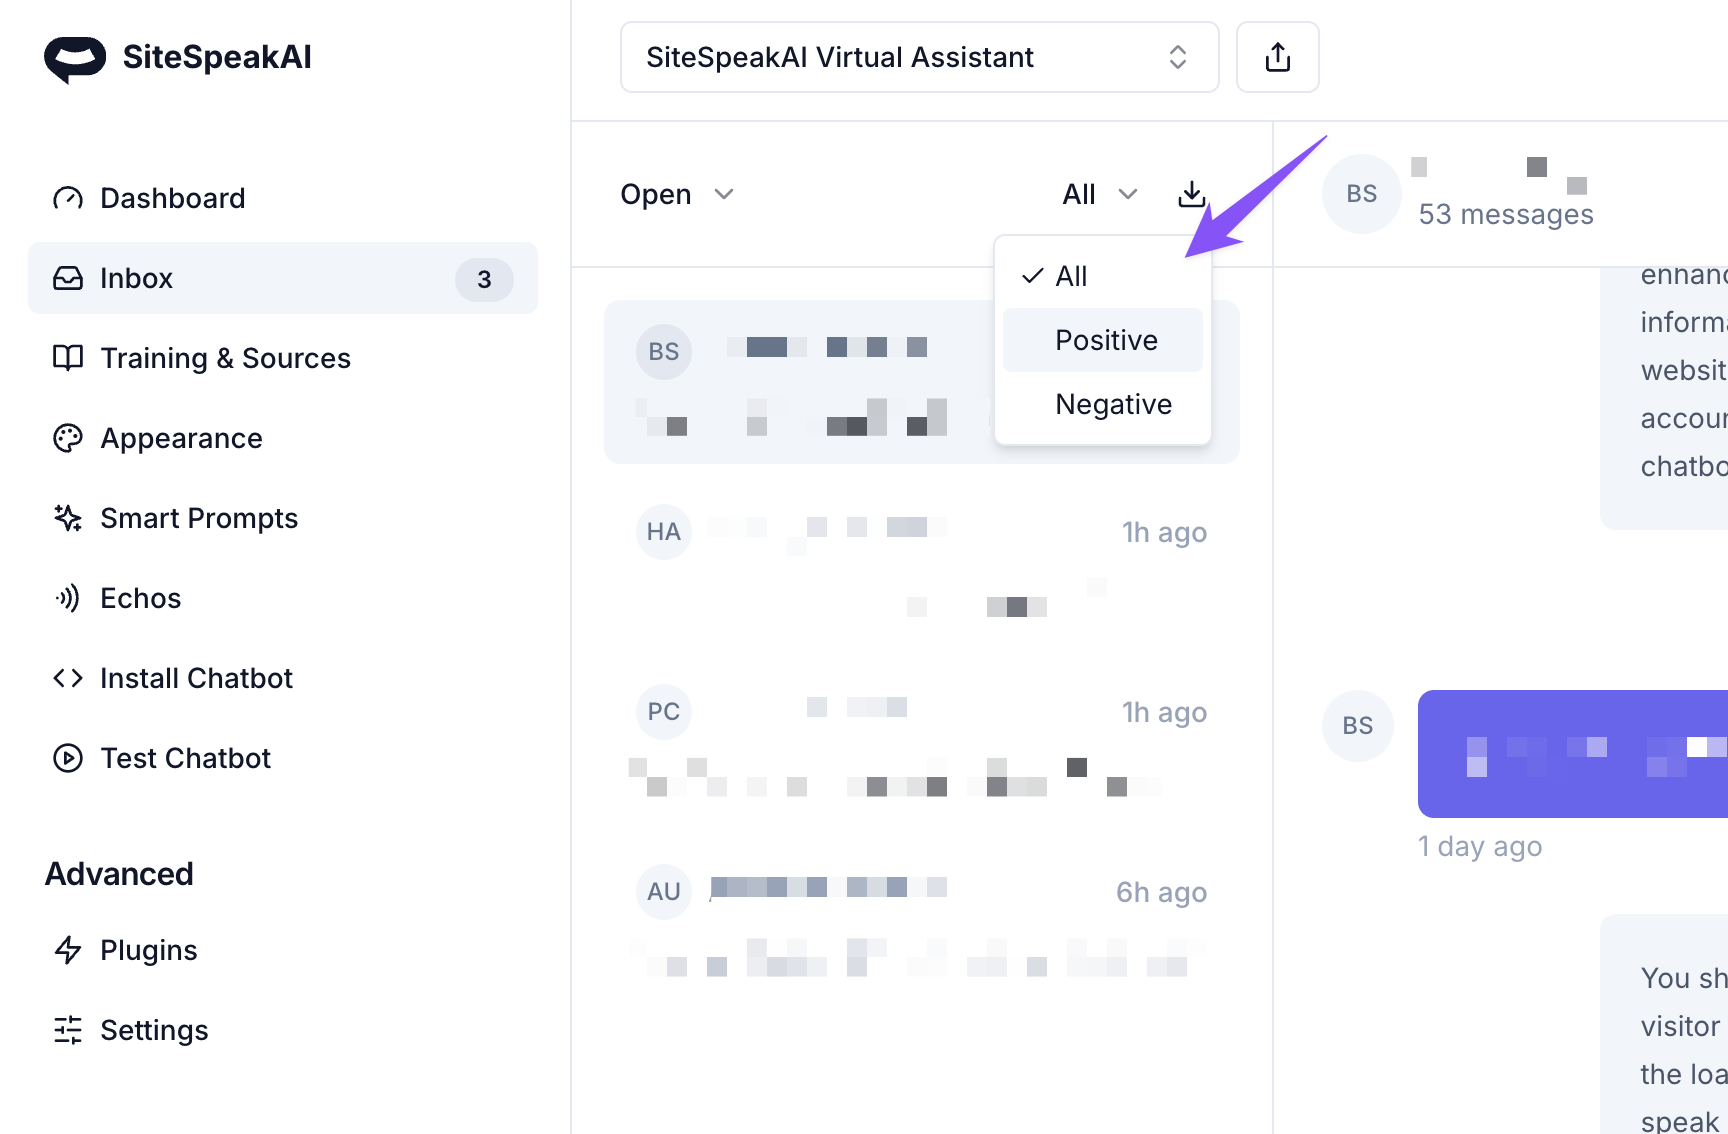The width and height of the screenshot is (1728, 1134).
Task: Open the Plugins page
Action: pos(148,950)
